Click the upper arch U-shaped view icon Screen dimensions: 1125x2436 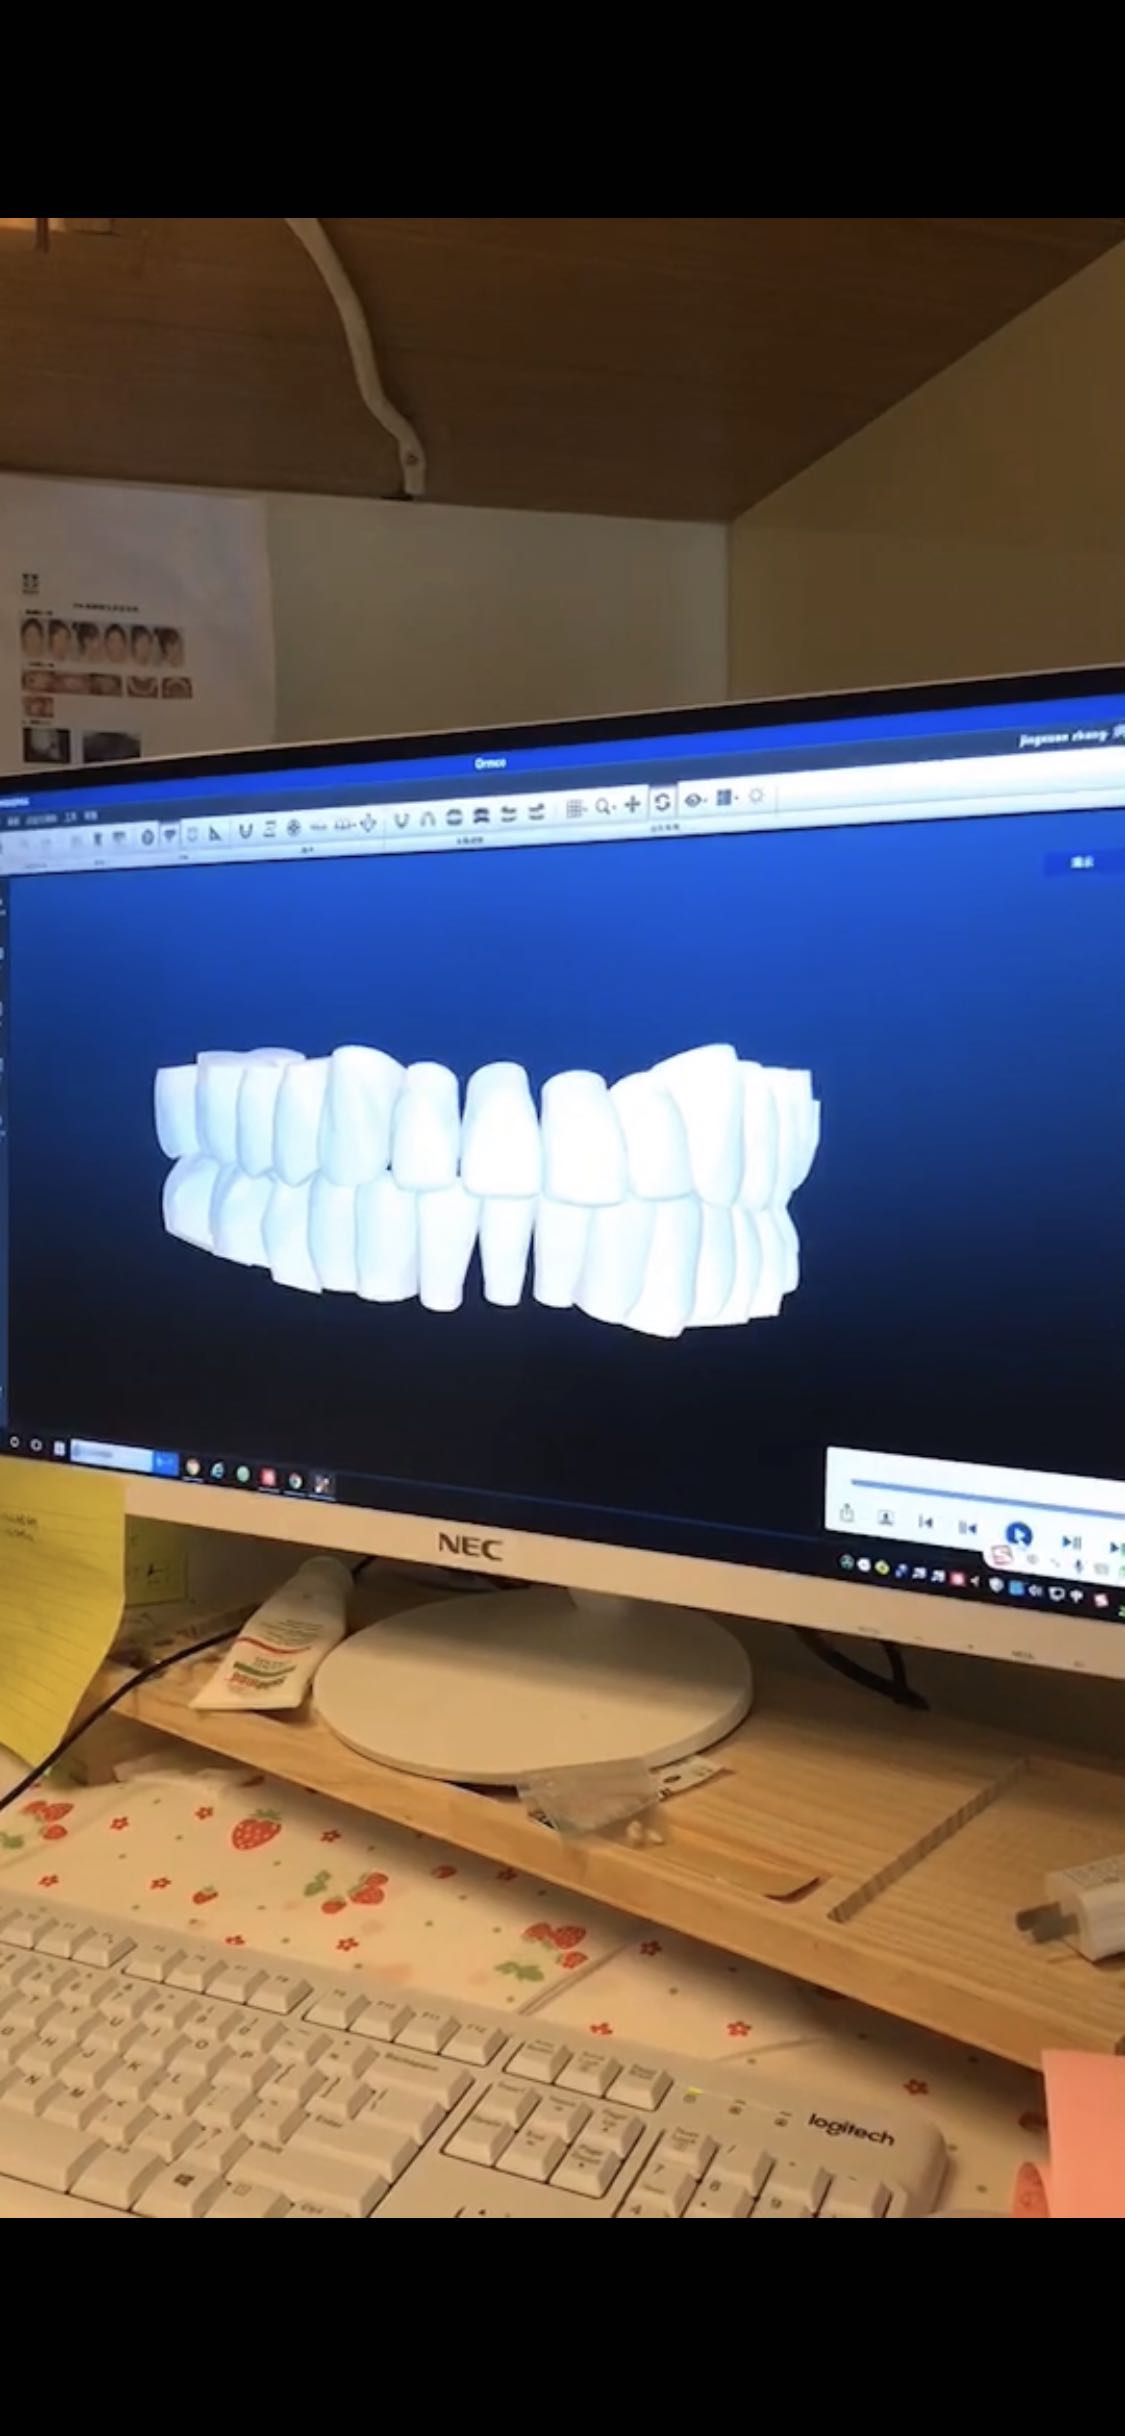tap(402, 822)
